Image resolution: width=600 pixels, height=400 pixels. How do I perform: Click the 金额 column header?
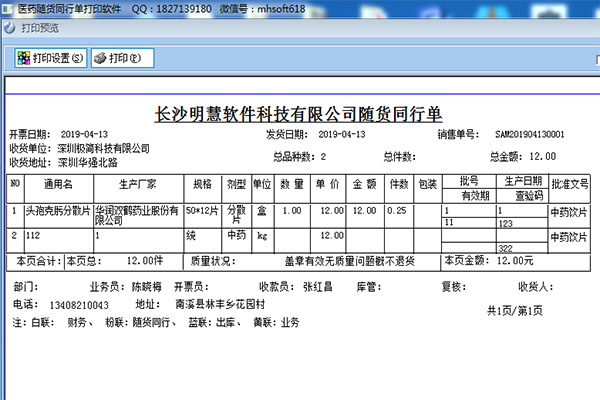(x=365, y=184)
